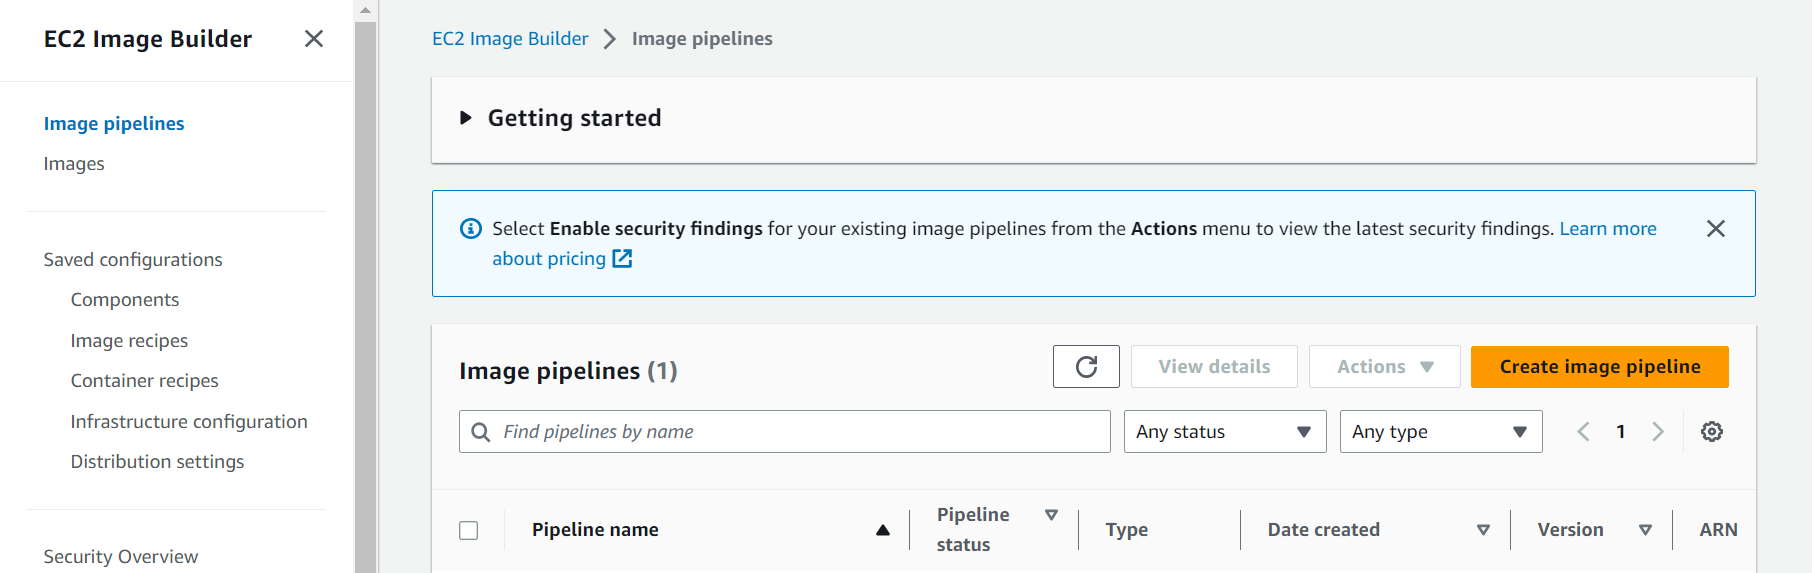Sort by Version column arrow
Image resolution: width=1812 pixels, height=573 pixels.
coord(1645,530)
